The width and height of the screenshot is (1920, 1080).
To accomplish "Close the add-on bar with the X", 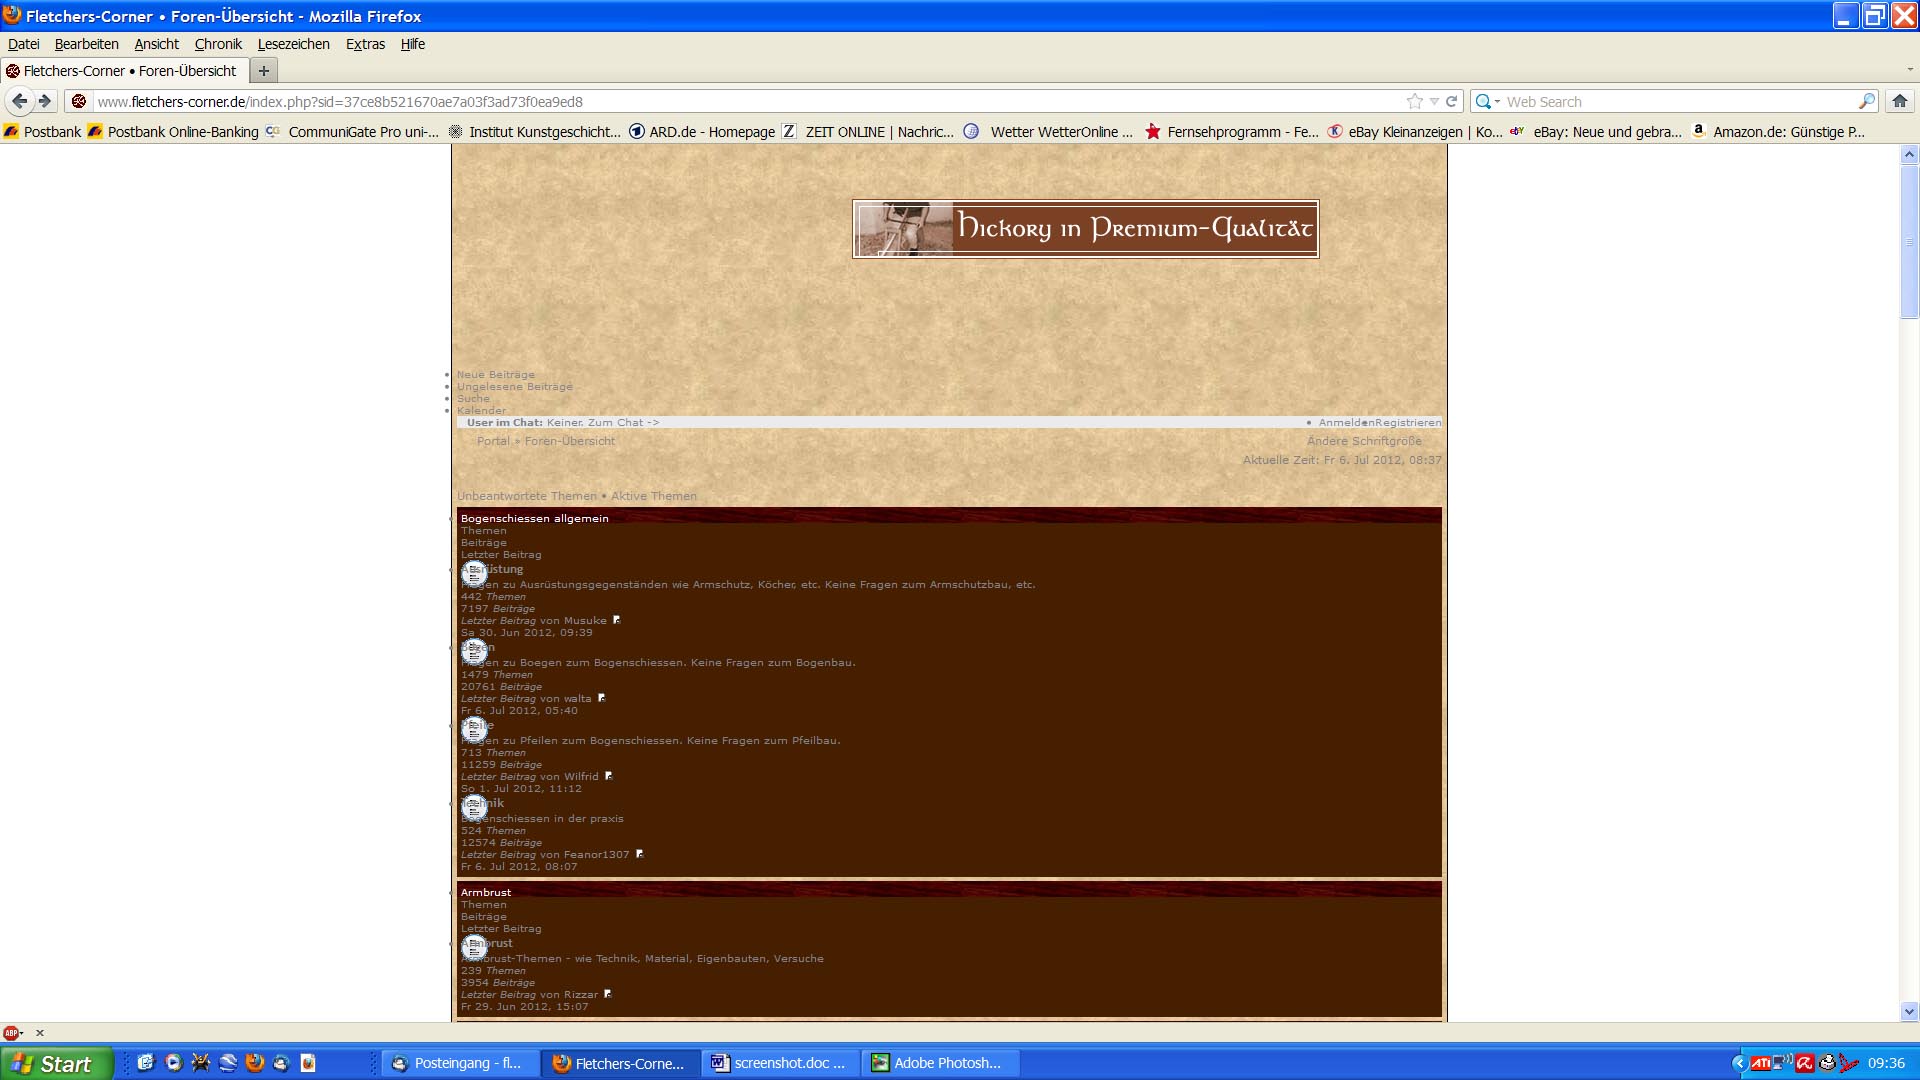I will [40, 1033].
